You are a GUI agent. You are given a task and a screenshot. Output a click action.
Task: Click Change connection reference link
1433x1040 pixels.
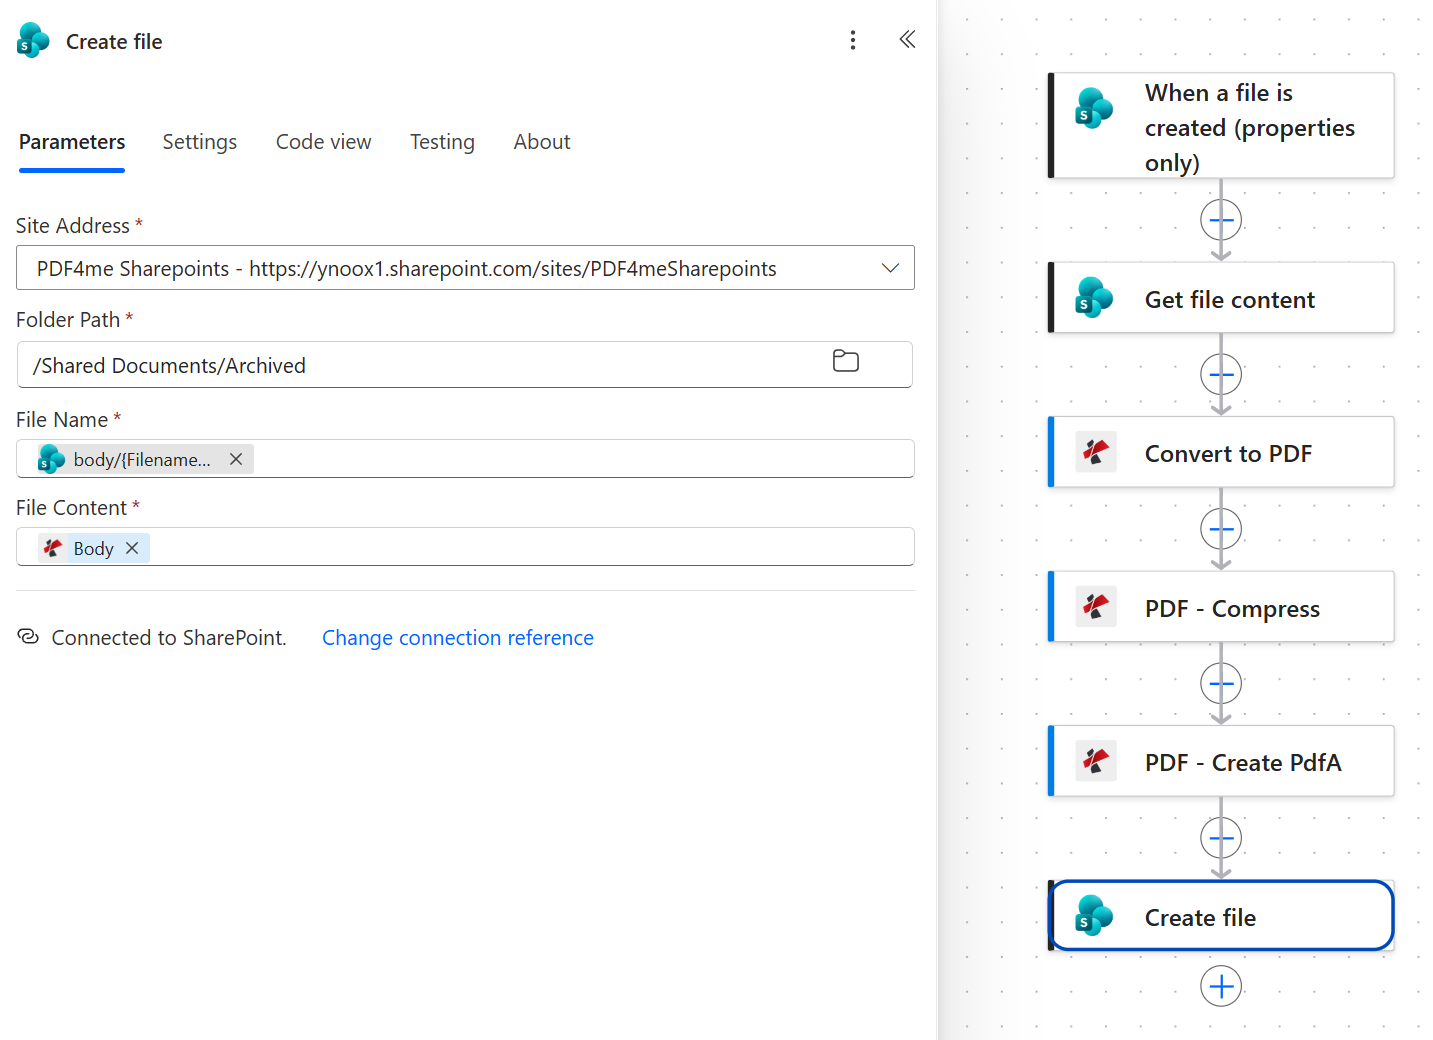[x=458, y=638]
